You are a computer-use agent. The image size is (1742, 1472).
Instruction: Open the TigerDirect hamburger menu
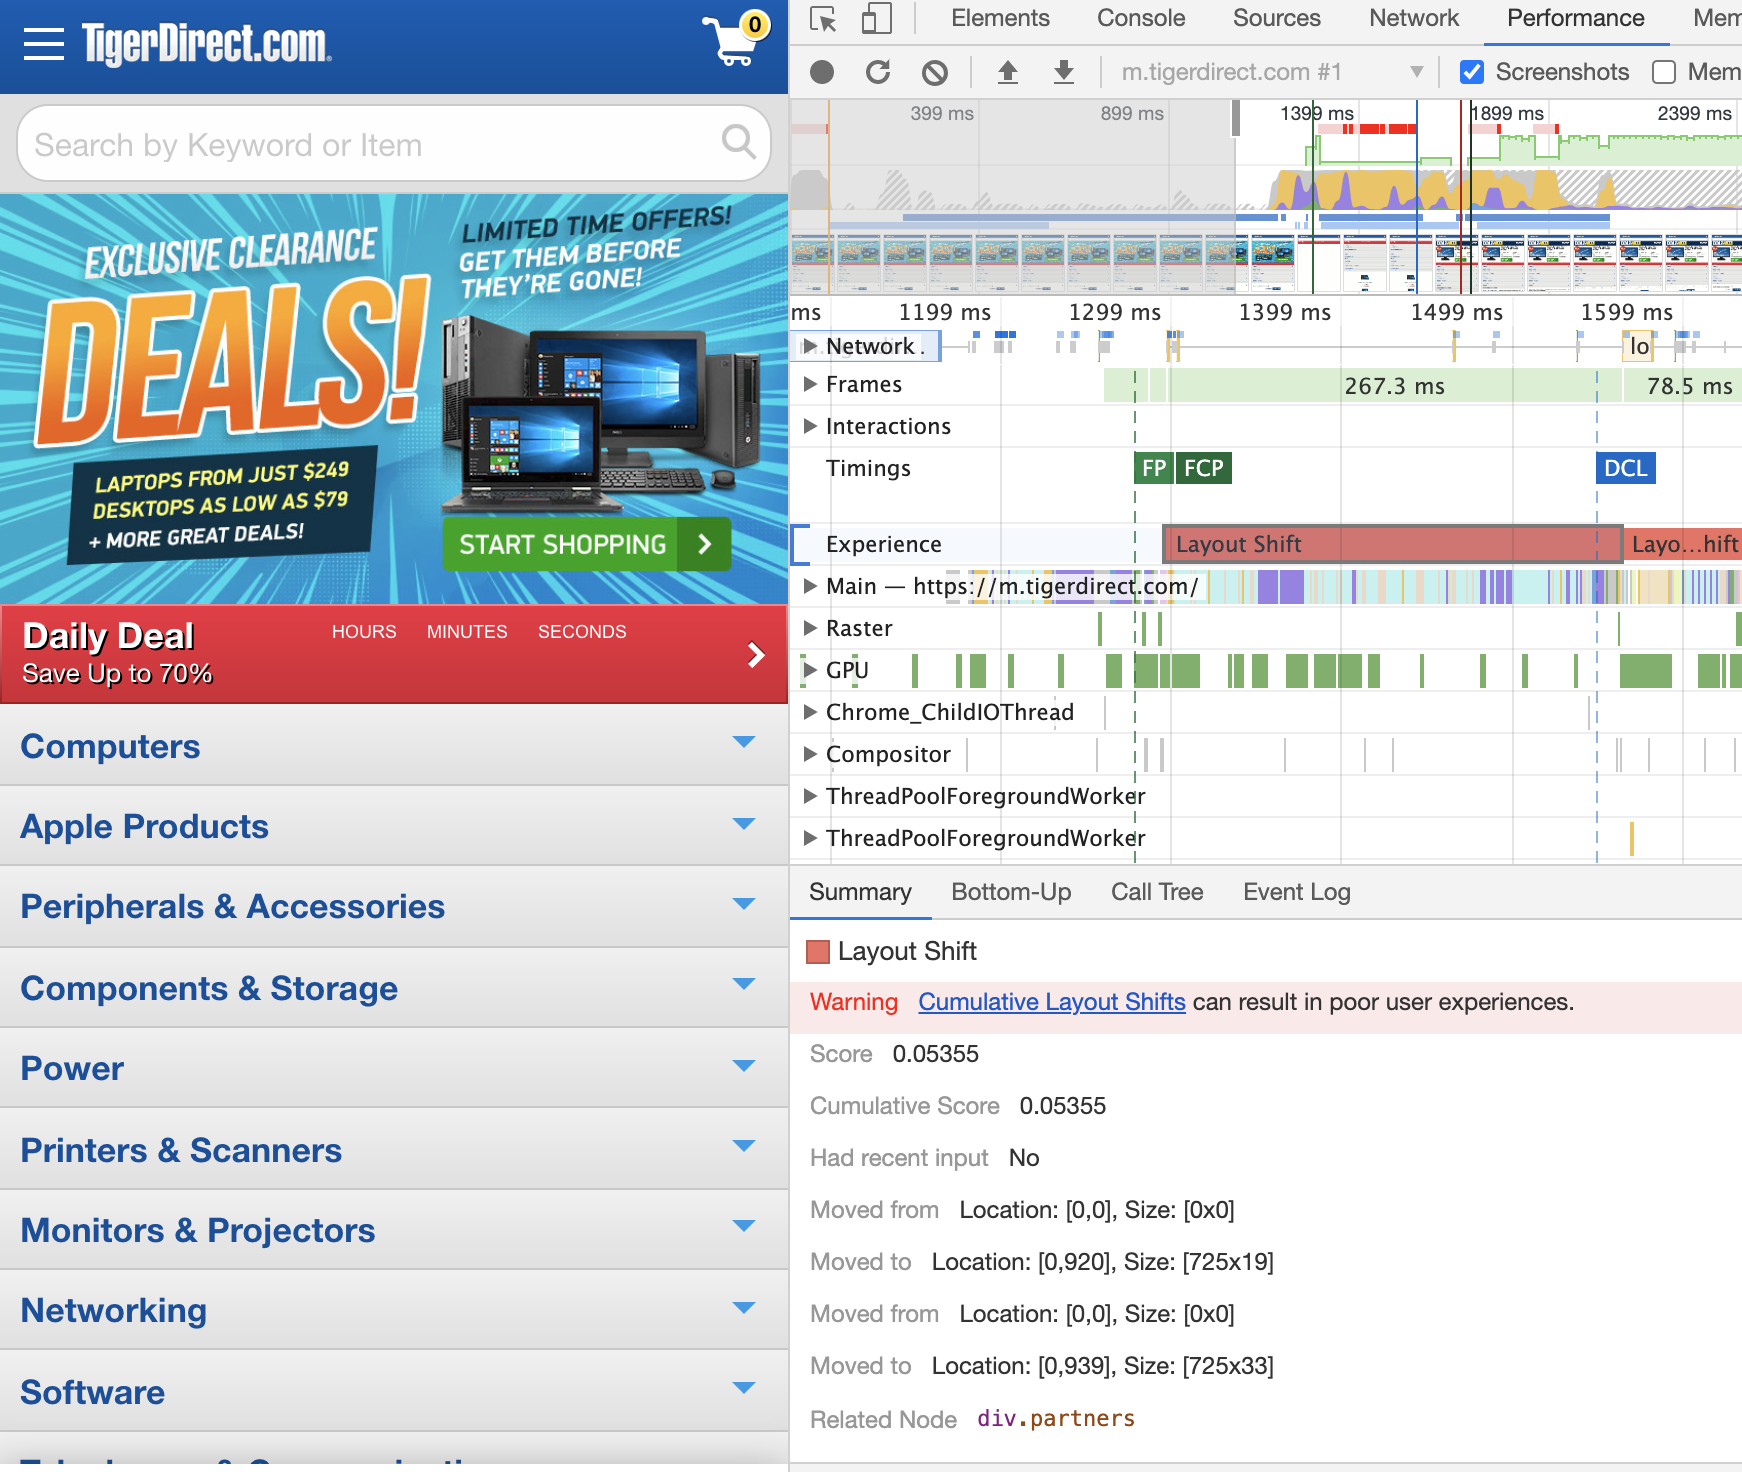pyautogui.click(x=44, y=44)
